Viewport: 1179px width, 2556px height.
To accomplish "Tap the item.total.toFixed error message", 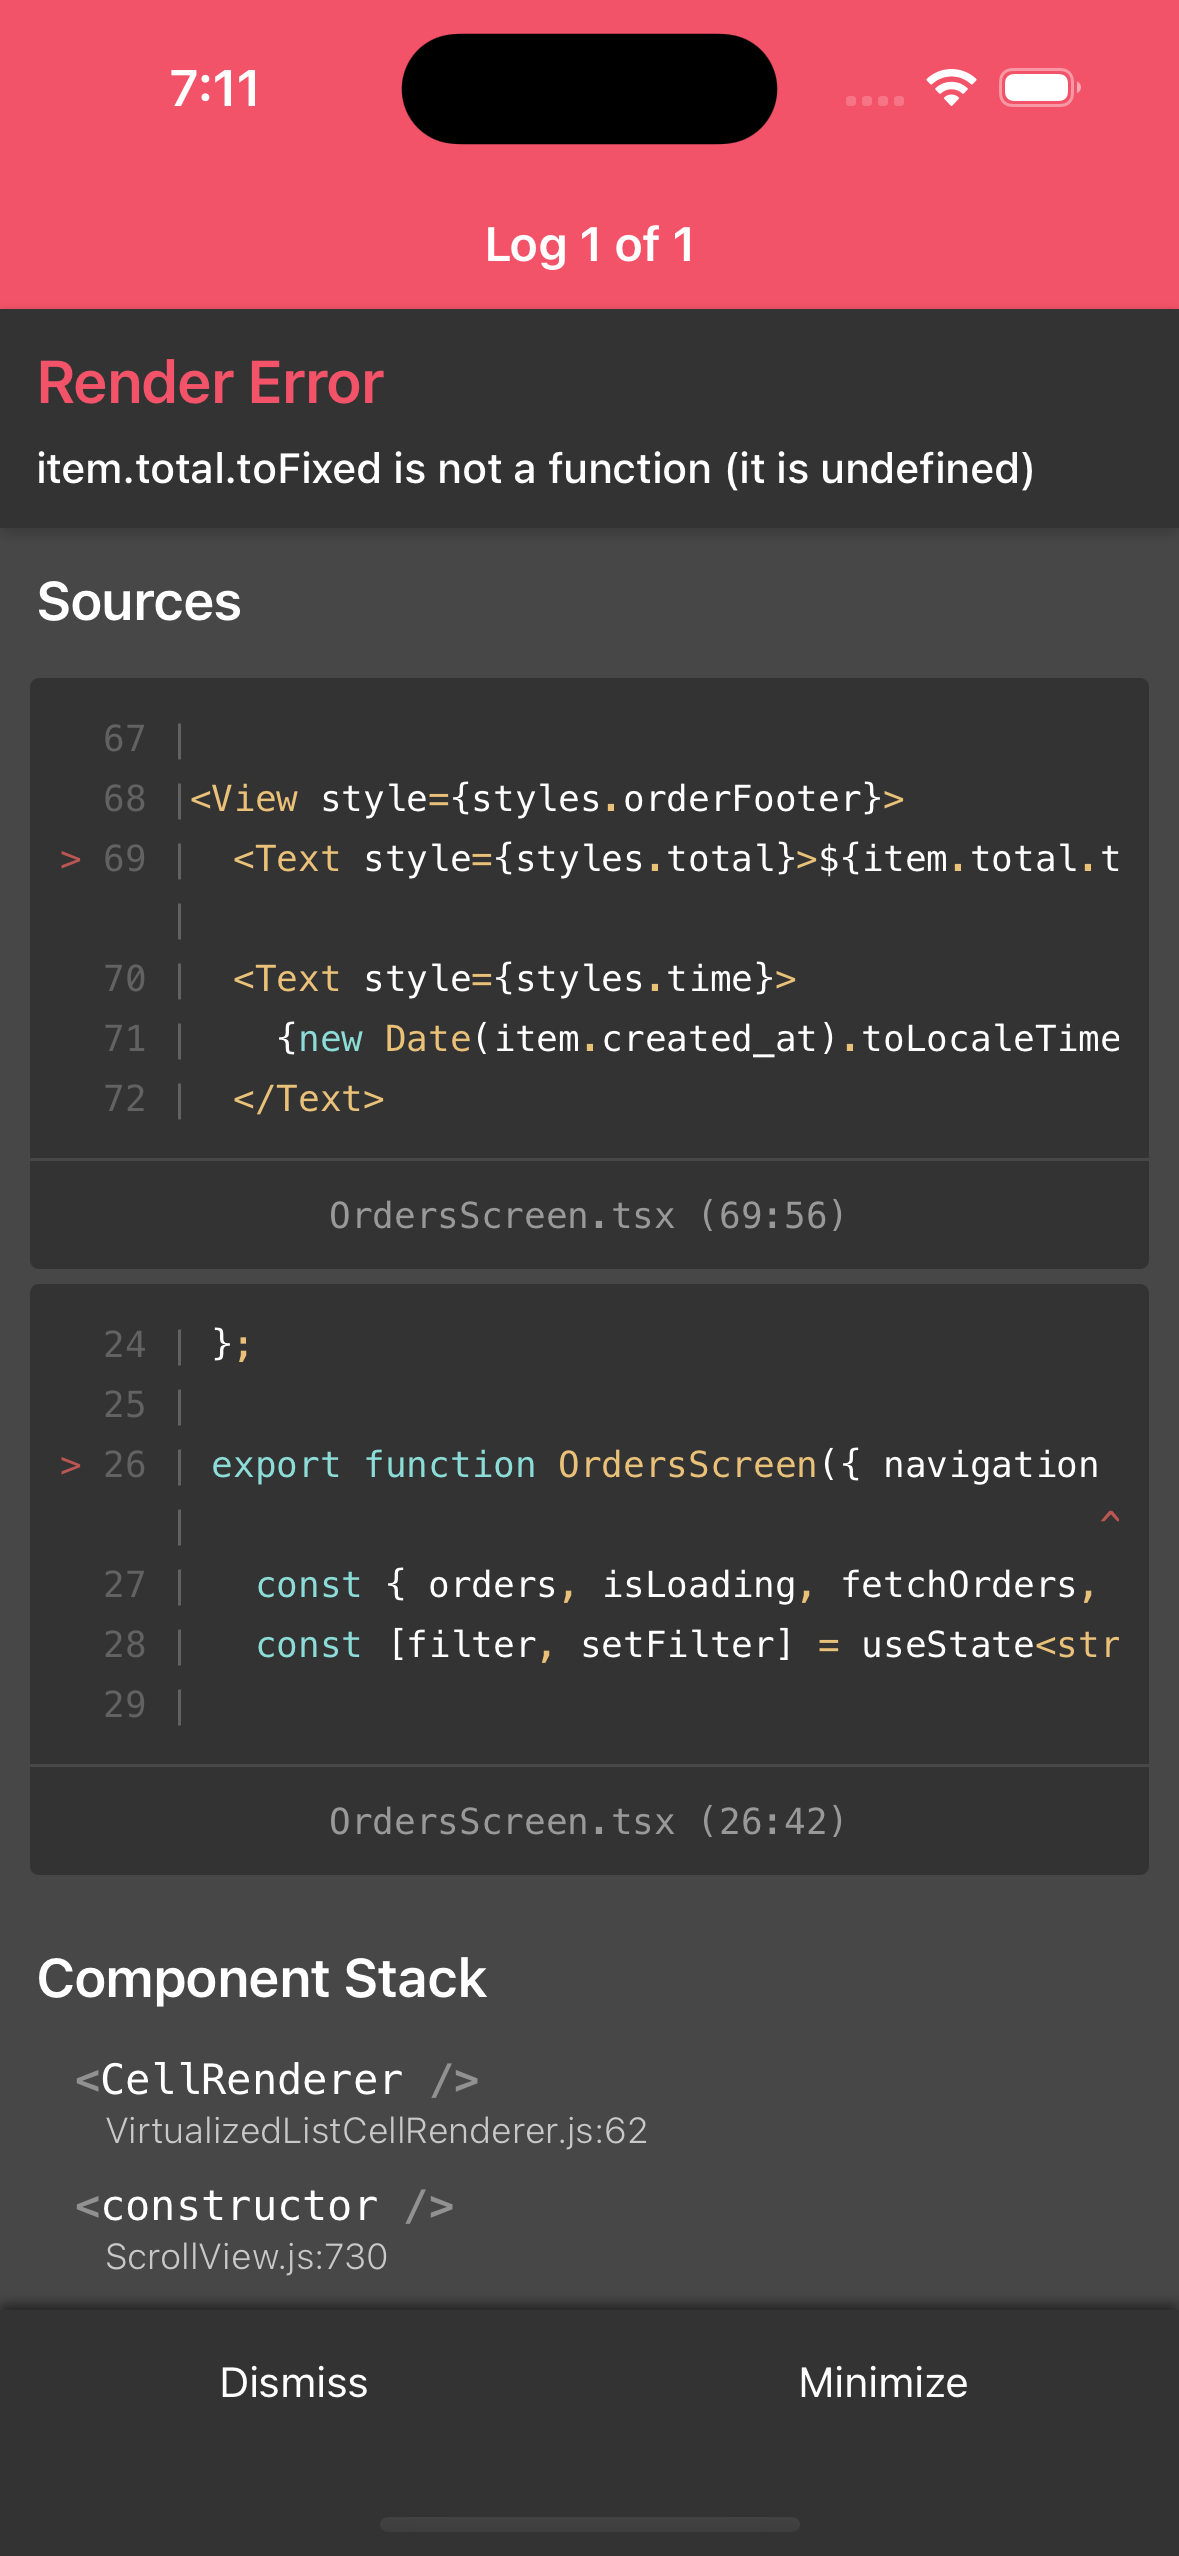I will [535, 469].
